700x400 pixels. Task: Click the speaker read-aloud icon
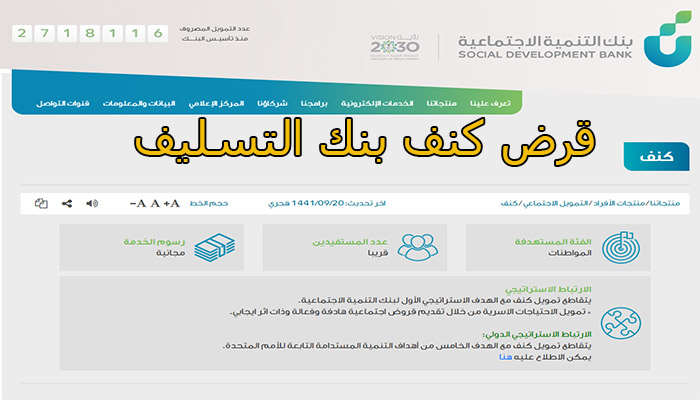pyautogui.click(x=92, y=204)
